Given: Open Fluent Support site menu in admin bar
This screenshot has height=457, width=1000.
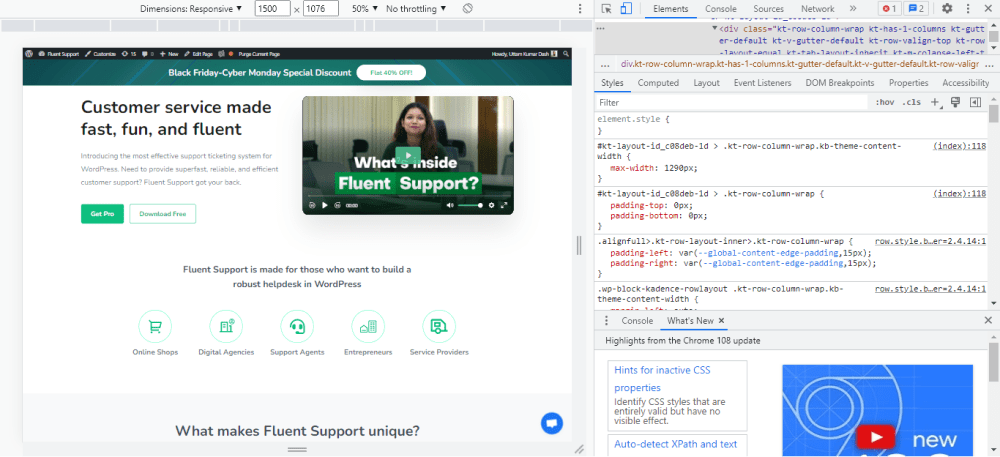Looking at the screenshot, I should (59, 54).
